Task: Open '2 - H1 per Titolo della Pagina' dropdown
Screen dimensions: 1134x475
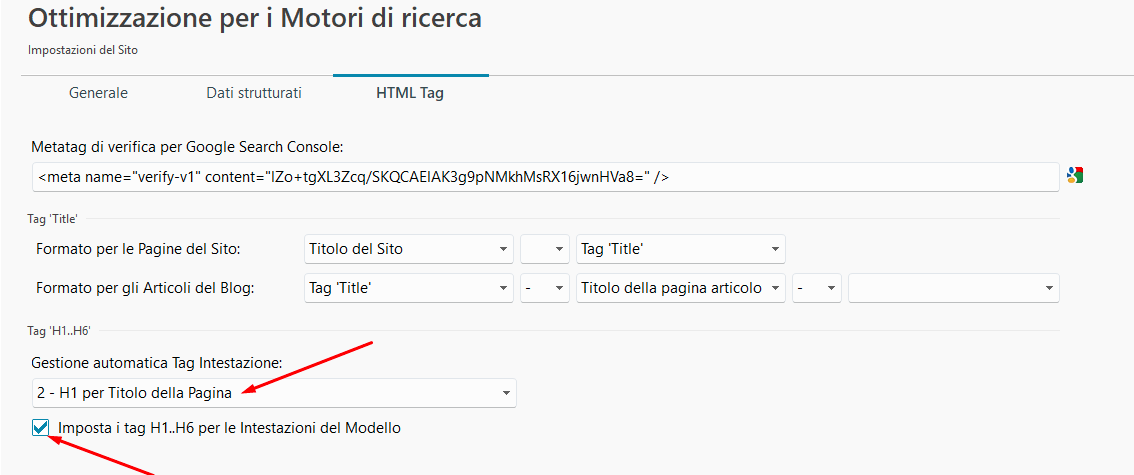Action: pyautogui.click(x=273, y=393)
